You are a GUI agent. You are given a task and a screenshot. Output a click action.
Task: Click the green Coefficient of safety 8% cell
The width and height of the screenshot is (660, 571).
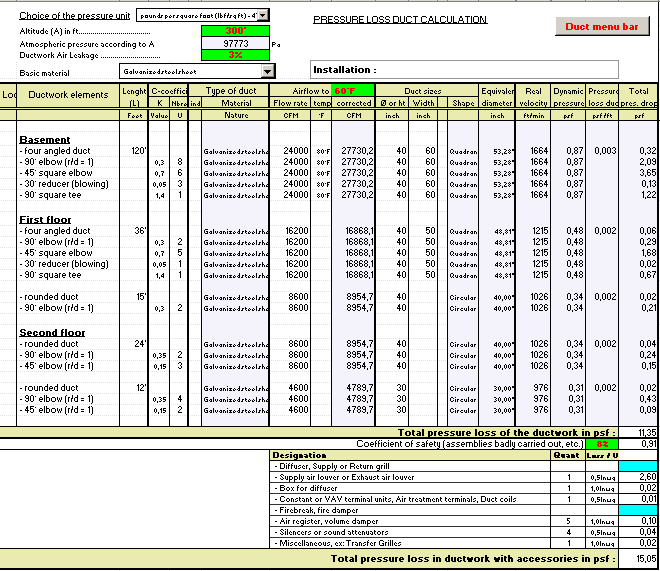click(603, 443)
